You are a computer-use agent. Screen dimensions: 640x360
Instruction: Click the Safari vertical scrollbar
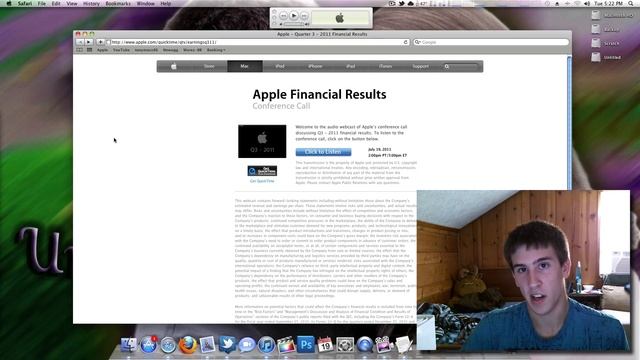click(569, 122)
